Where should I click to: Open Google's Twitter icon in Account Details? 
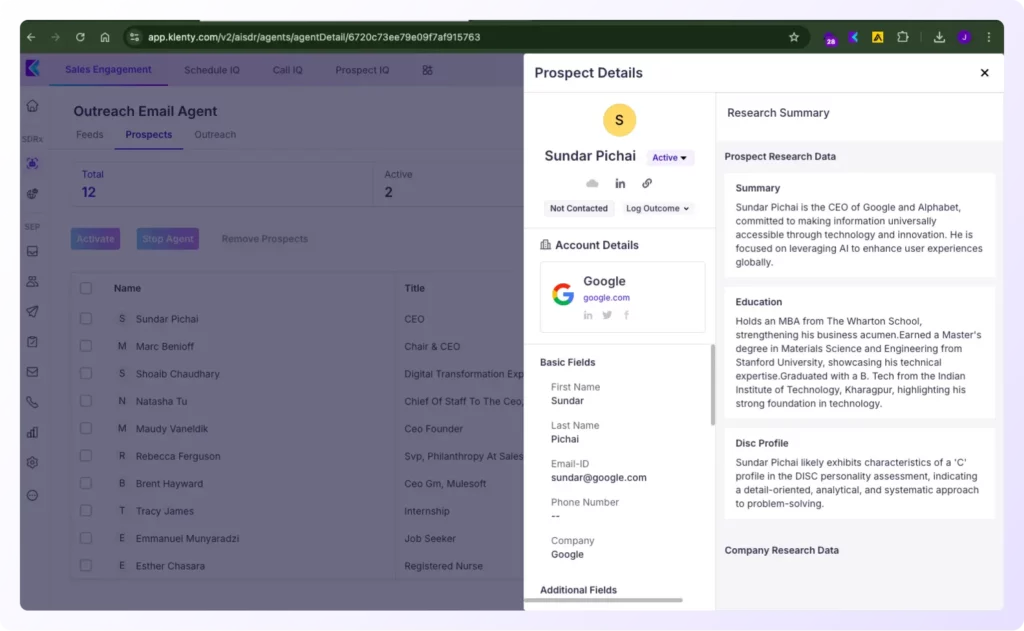click(607, 315)
